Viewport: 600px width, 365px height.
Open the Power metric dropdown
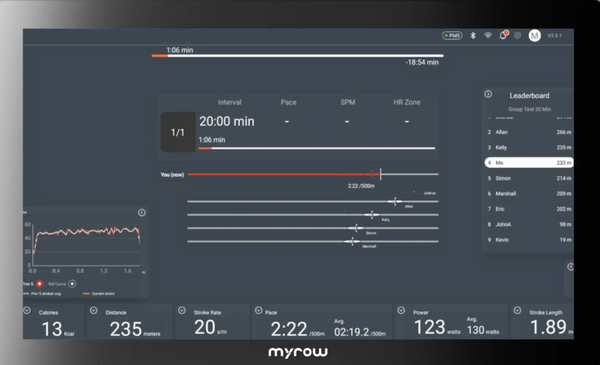click(401, 310)
